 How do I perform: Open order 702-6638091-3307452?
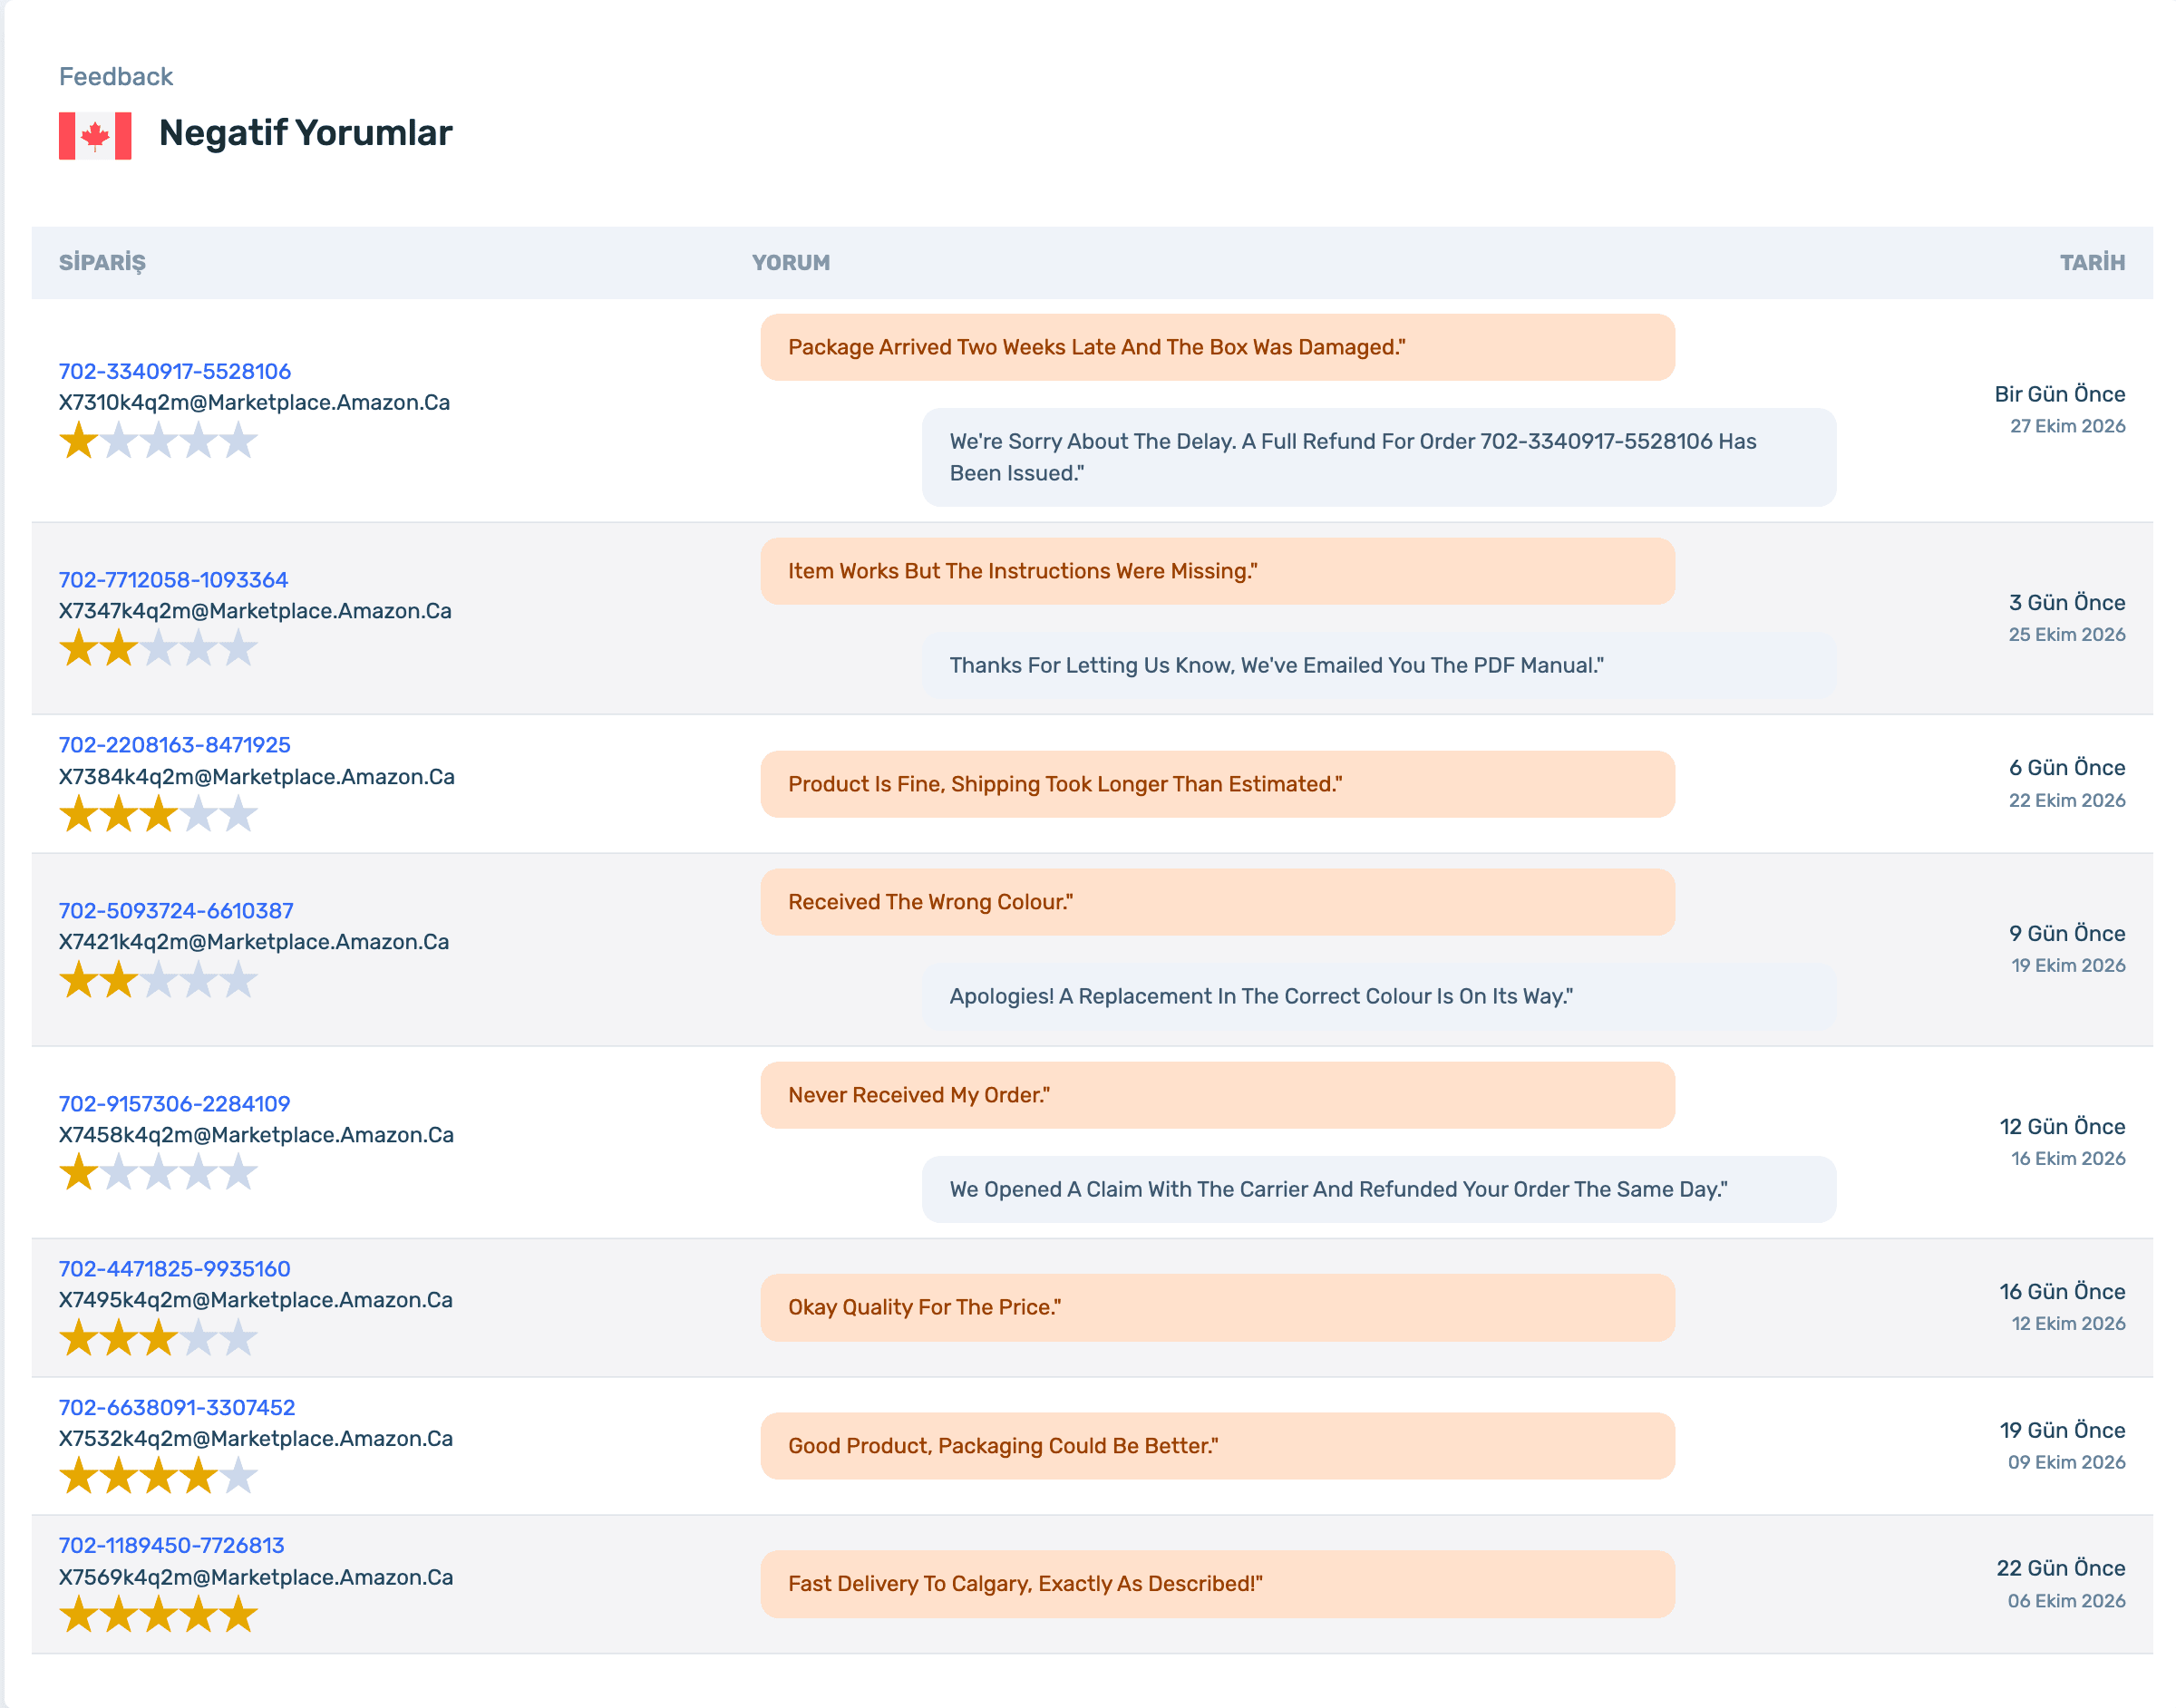click(x=177, y=1408)
